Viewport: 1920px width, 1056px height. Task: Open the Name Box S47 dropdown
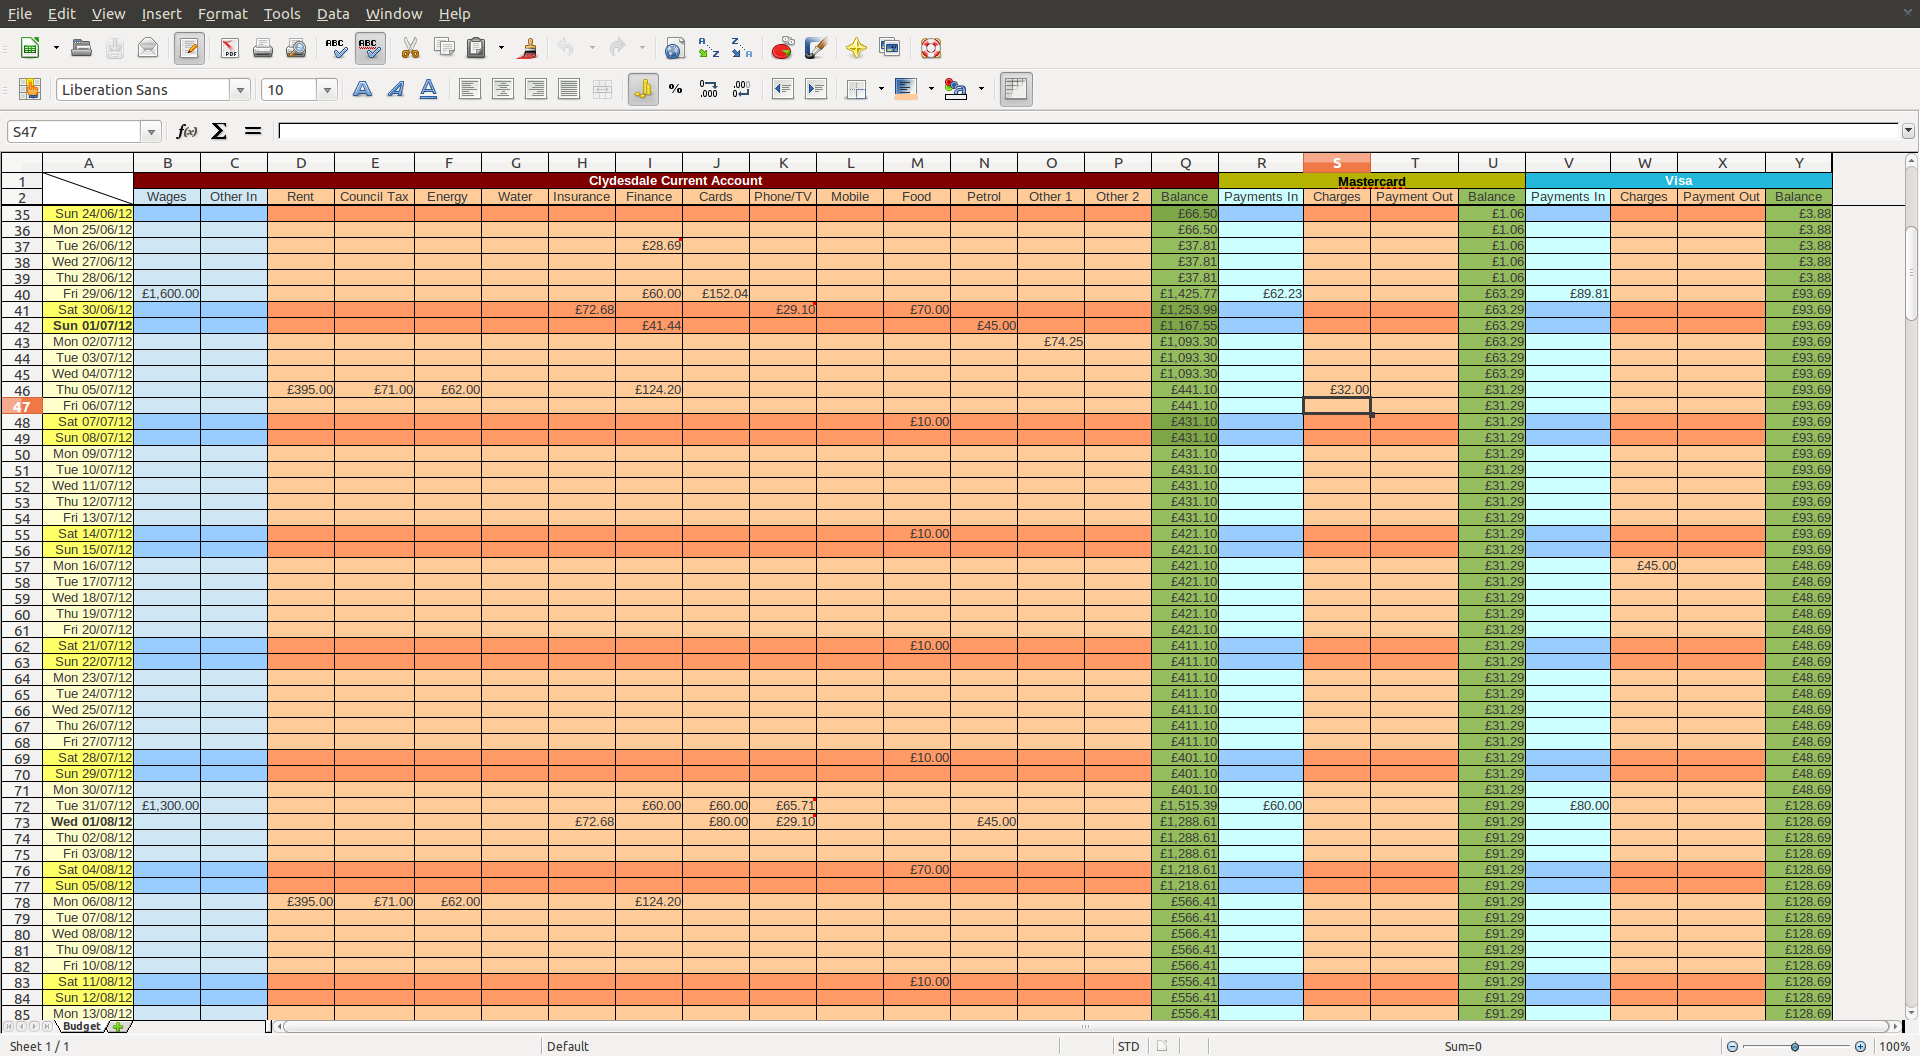click(x=151, y=132)
